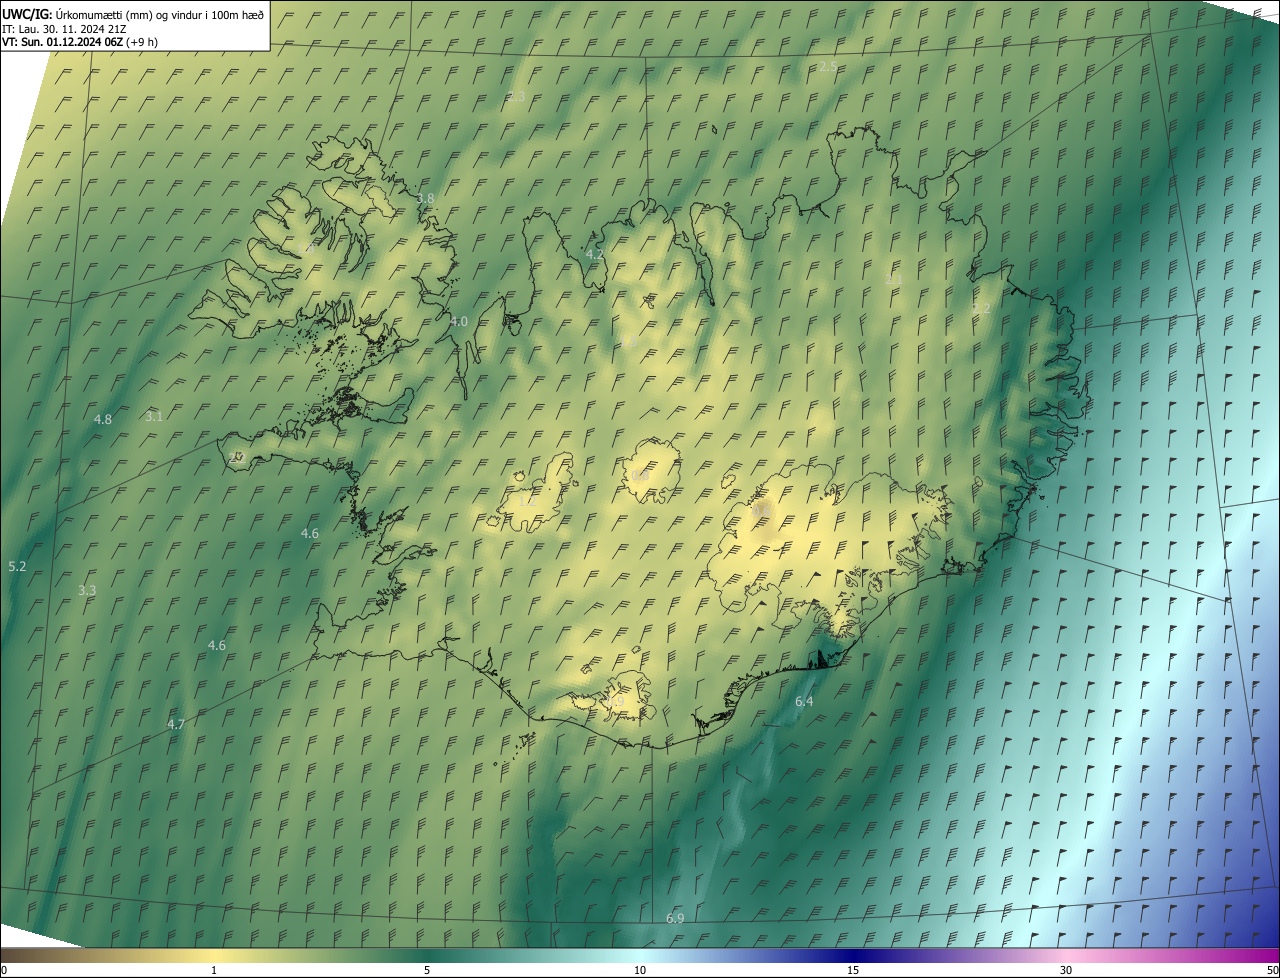Click the 4.7 value label on the map

(x=176, y=724)
